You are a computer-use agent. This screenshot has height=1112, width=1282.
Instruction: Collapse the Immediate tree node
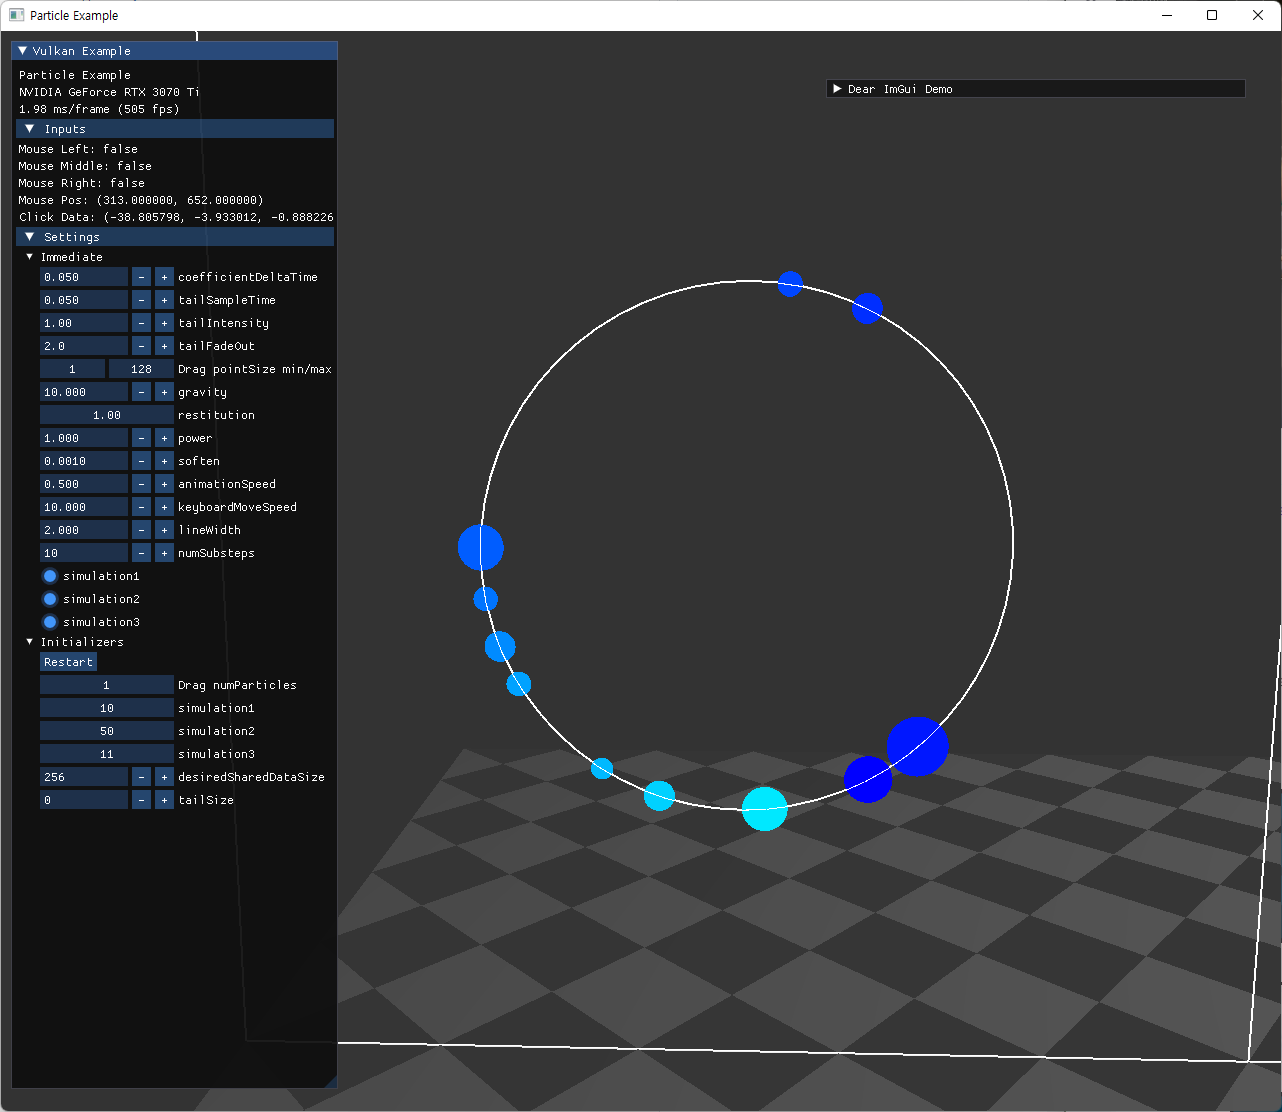click(x=30, y=257)
